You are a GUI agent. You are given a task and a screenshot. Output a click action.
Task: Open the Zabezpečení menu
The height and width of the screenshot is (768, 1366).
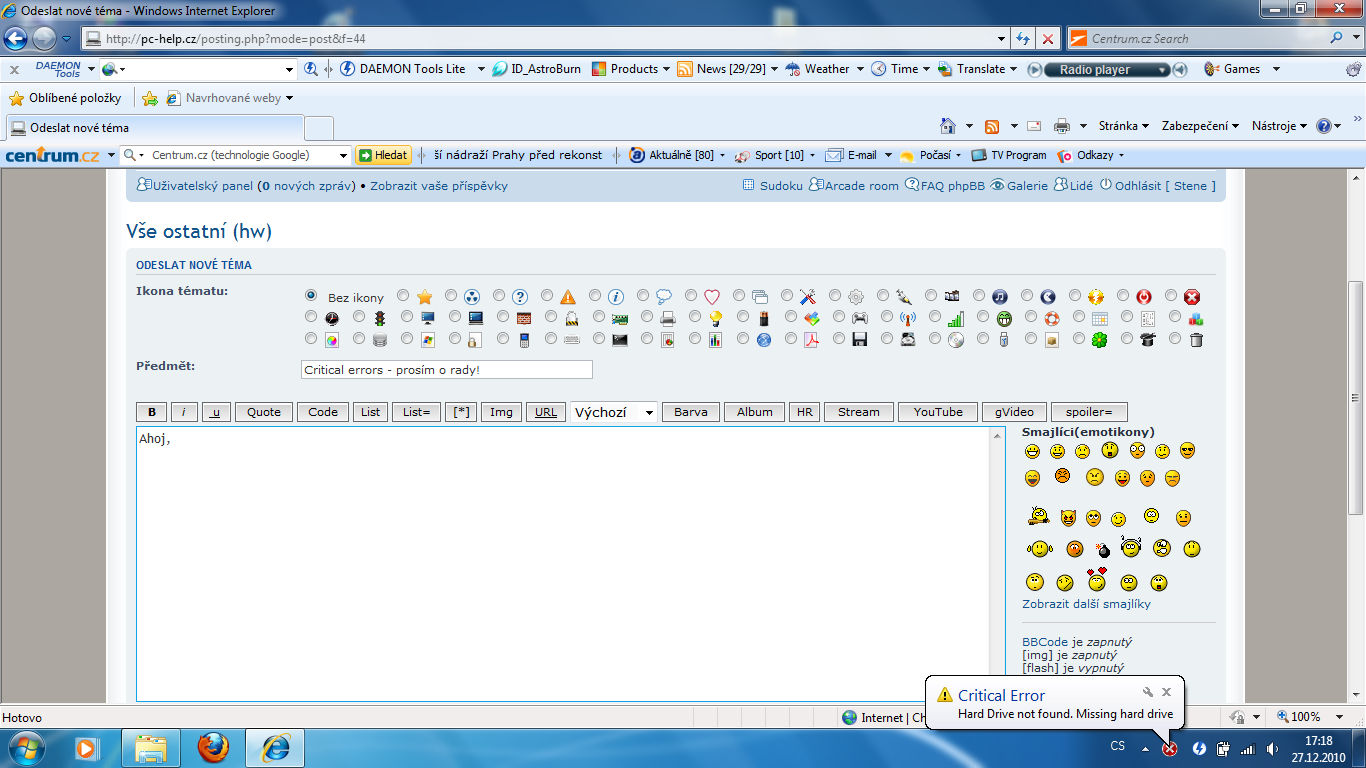coord(1200,126)
